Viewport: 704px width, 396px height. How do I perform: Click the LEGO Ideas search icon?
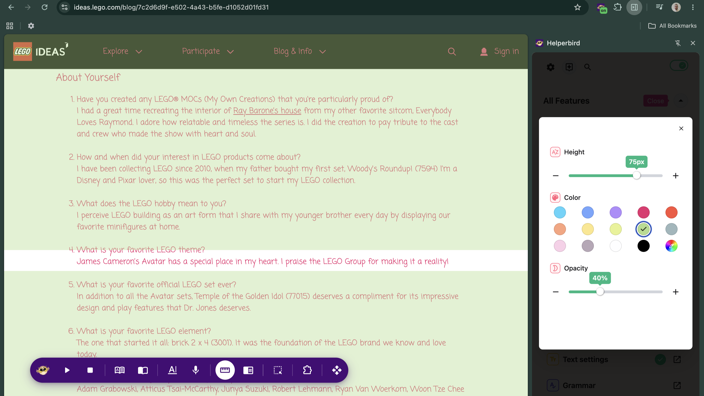tap(452, 52)
